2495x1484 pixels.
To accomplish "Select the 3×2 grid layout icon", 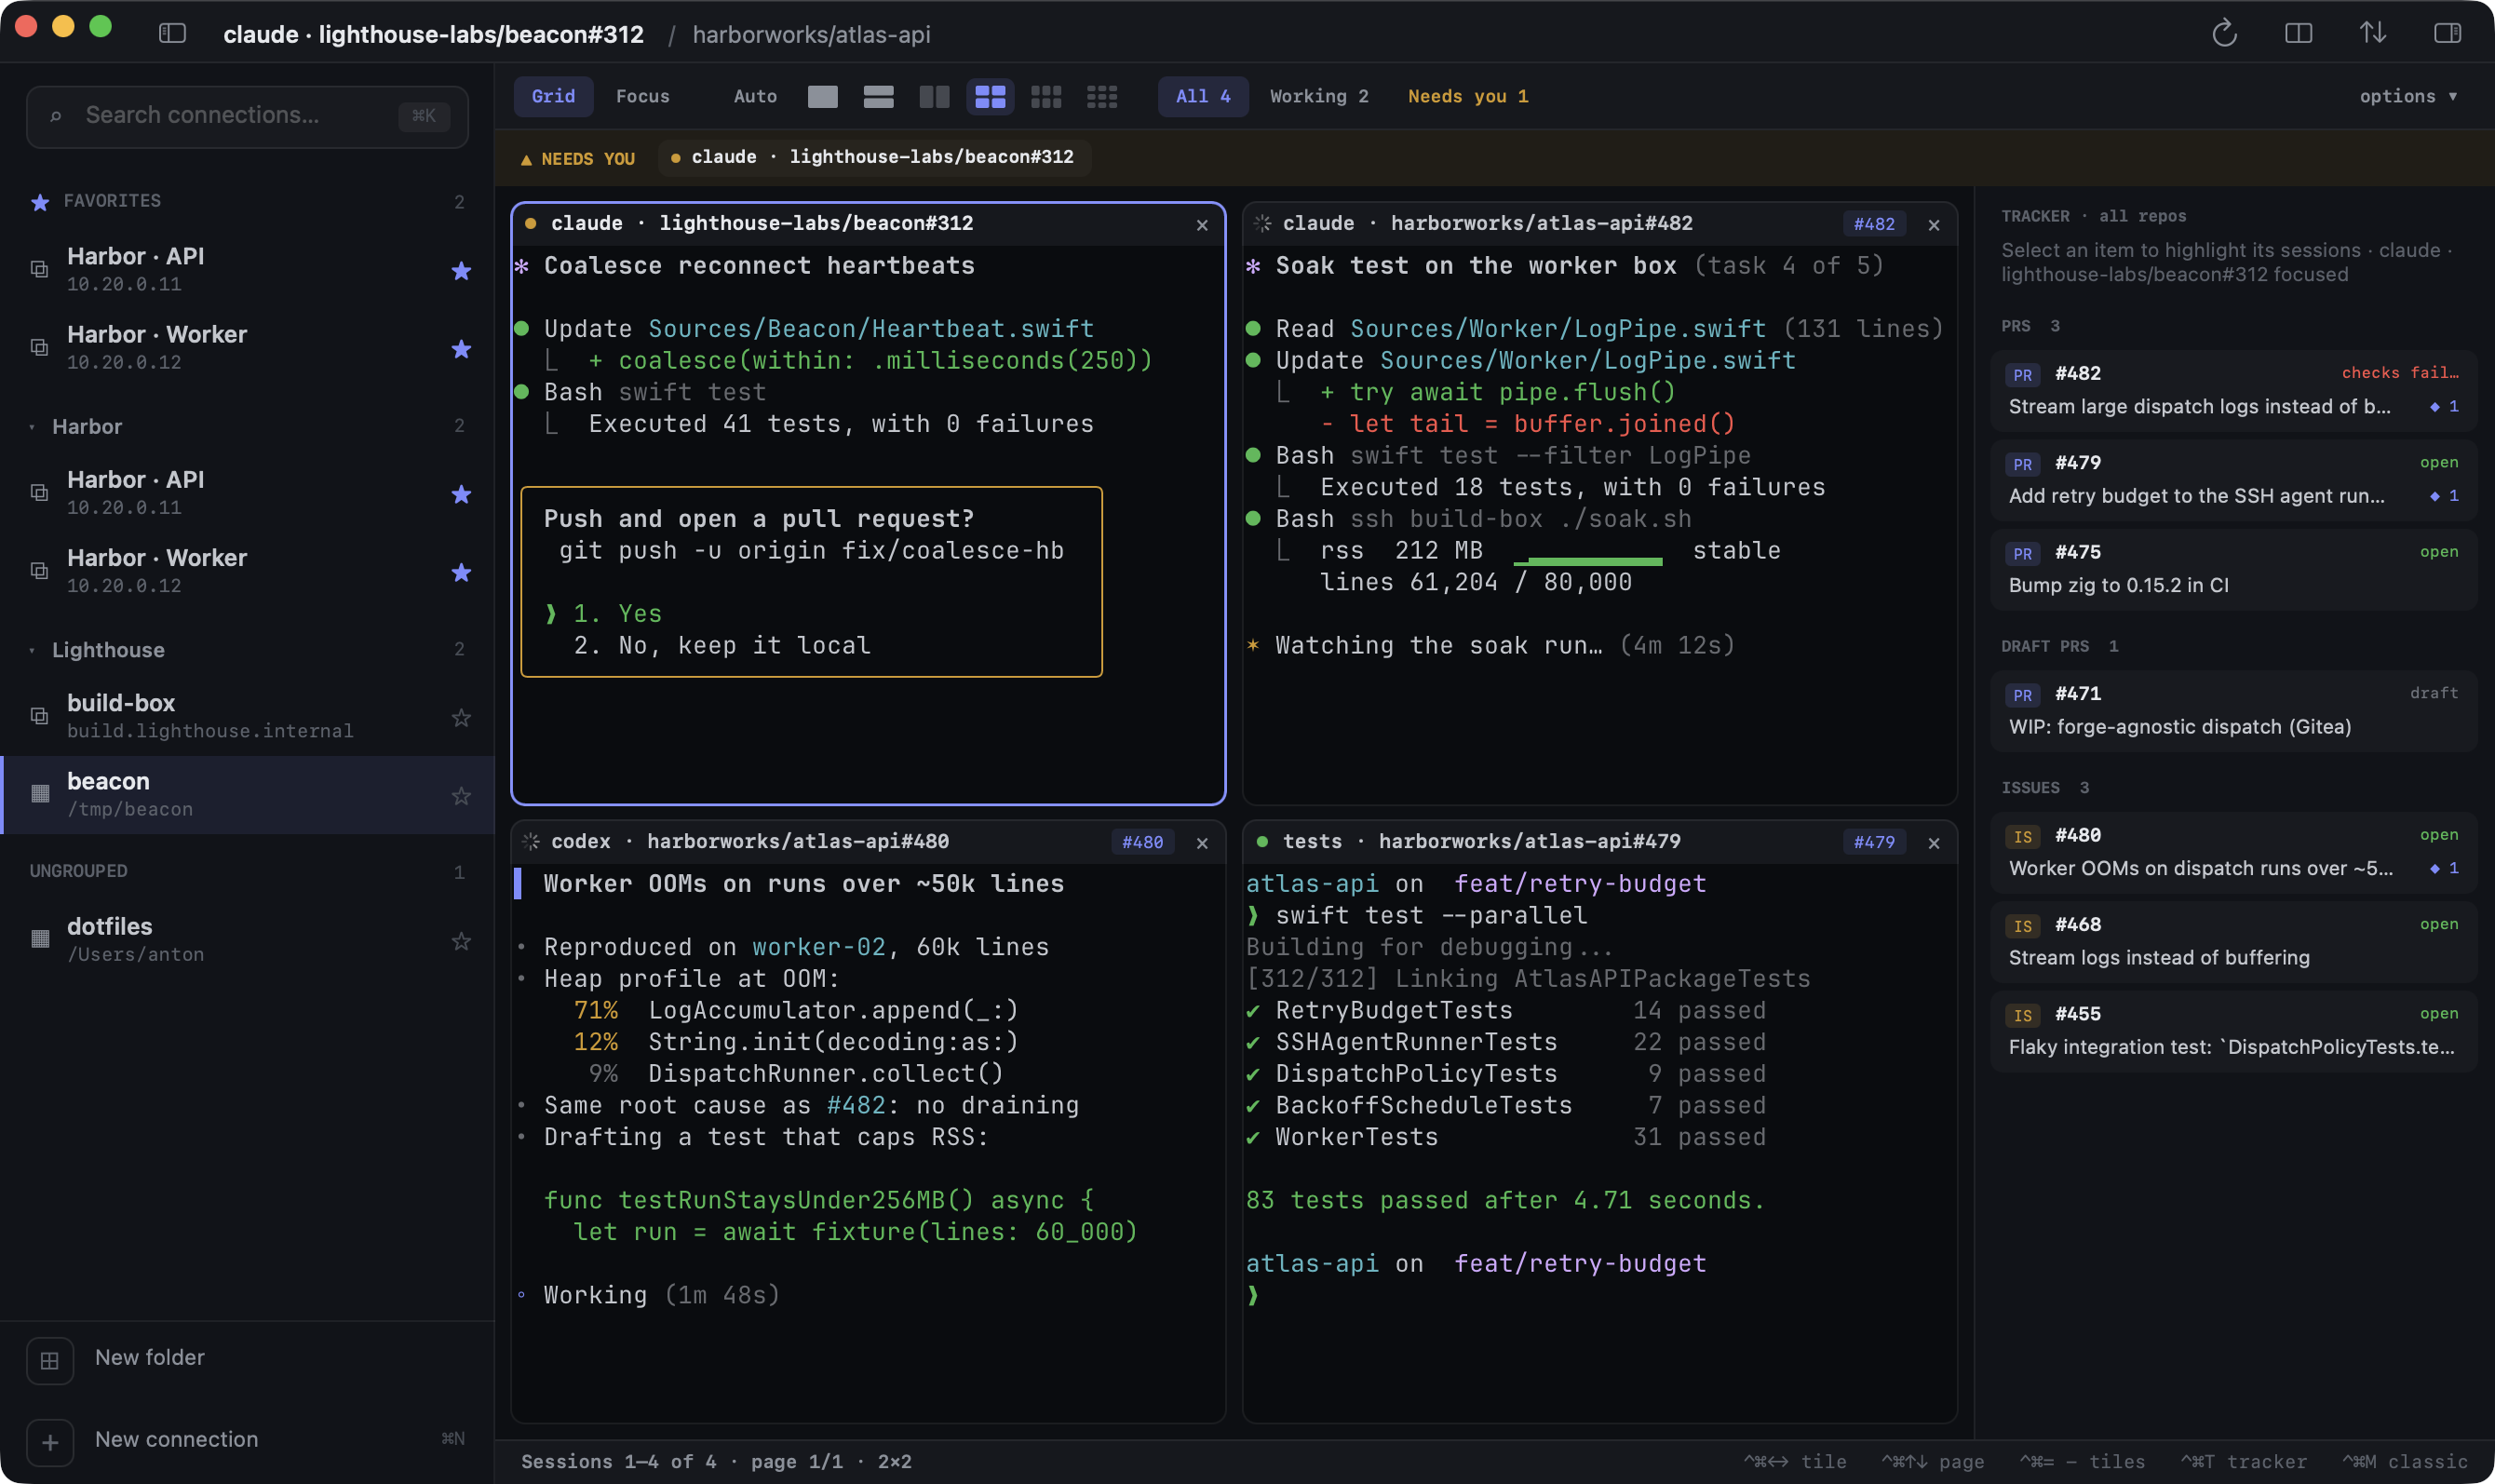I will coord(1046,97).
